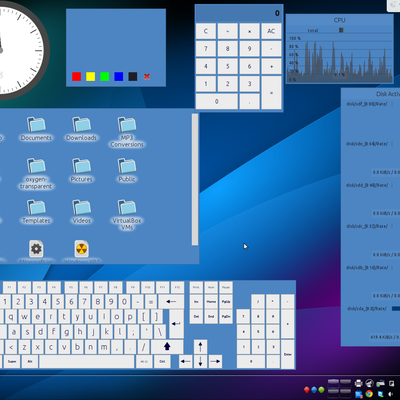Click the 5 button on the calculator

click(x=227, y=66)
